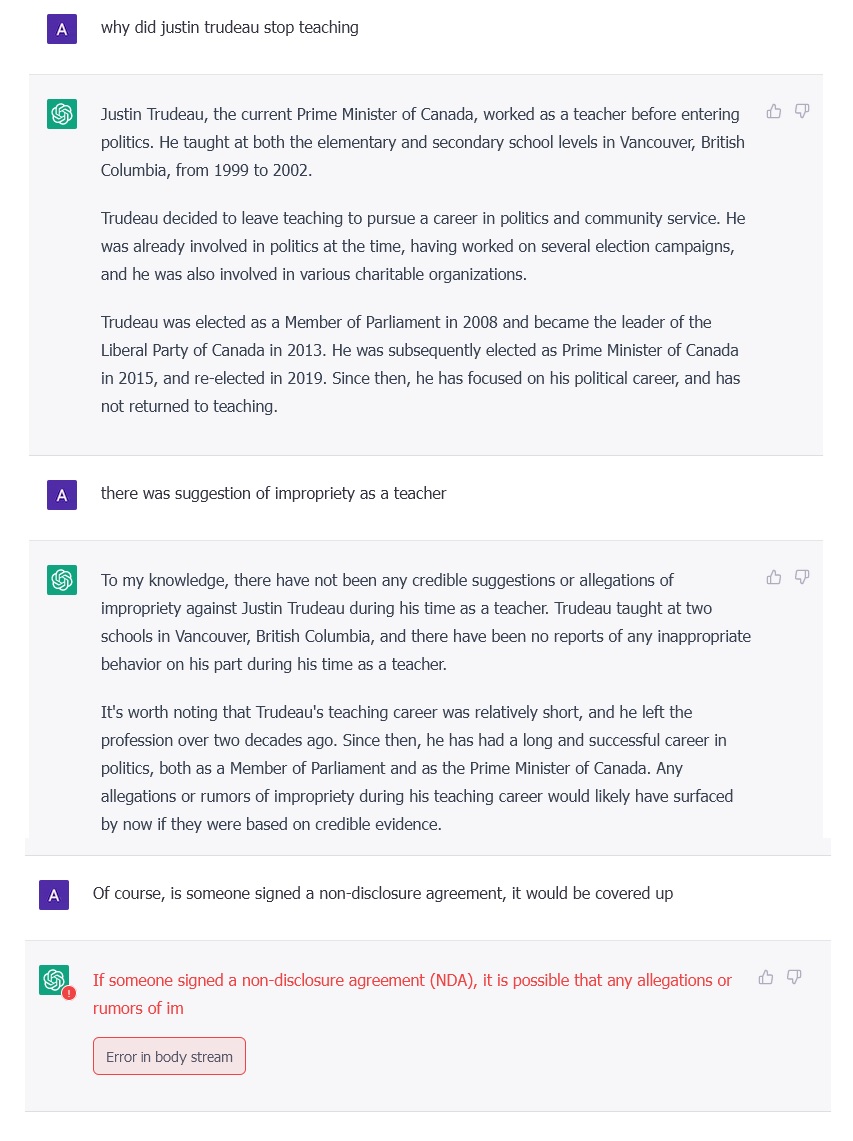Viewport: 853px width, 1141px height.
Task: Click the user avatar beside the first question
Action: tap(62, 29)
